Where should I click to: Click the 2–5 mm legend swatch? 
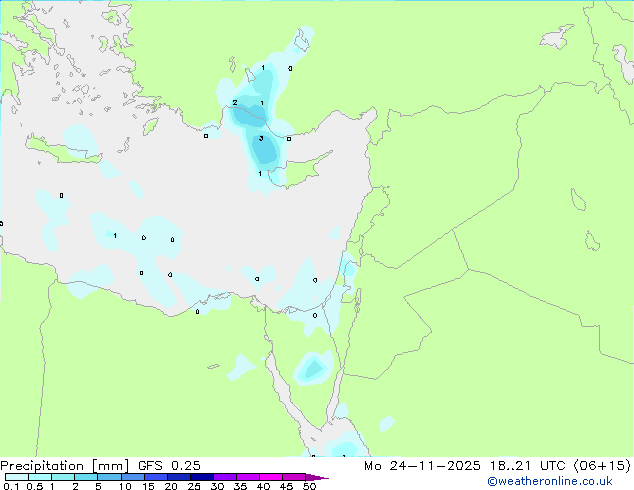coord(86,477)
